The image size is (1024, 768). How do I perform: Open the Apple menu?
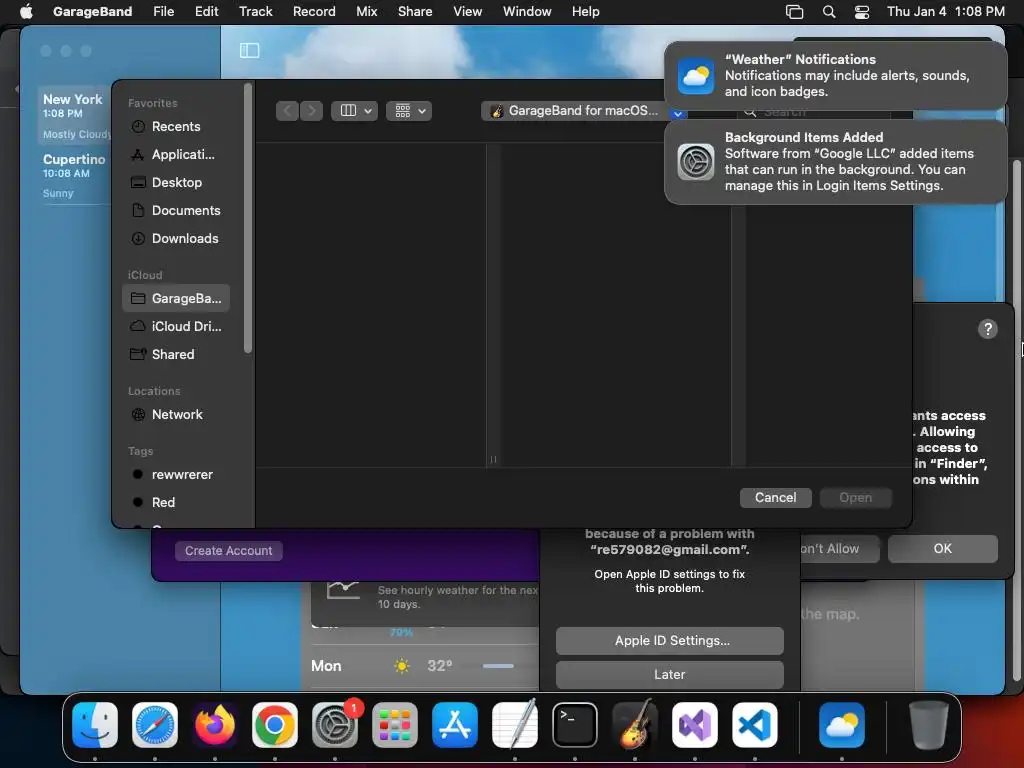click(26, 11)
